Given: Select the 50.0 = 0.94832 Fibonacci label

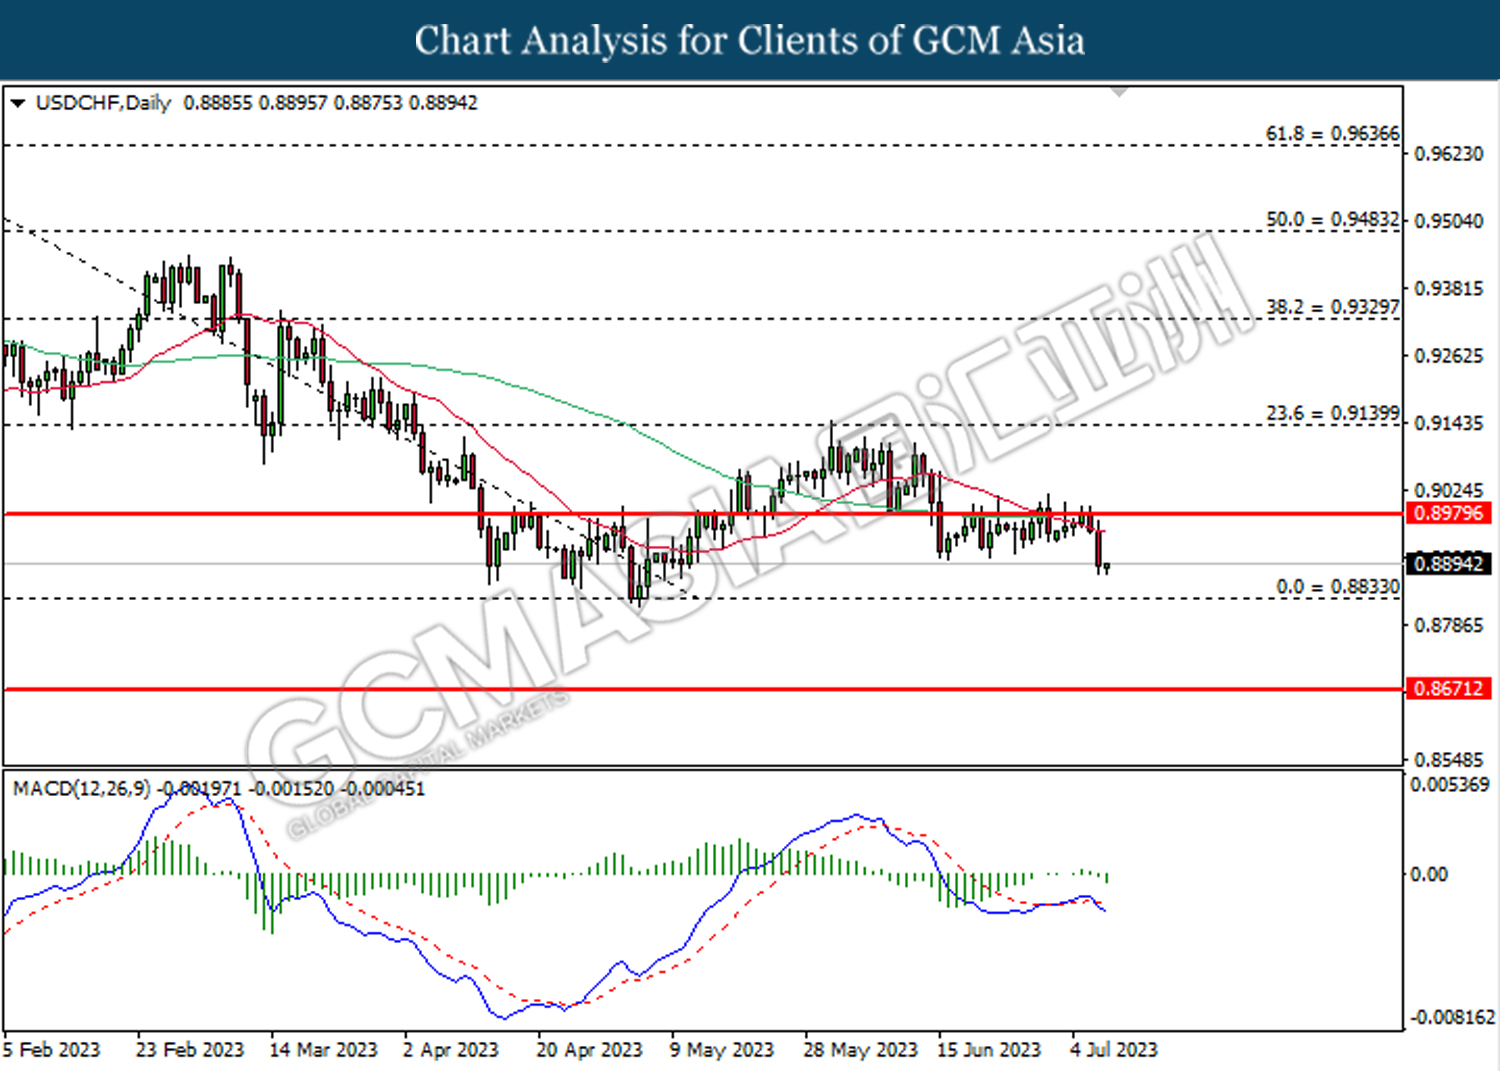Looking at the screenshot, I should click(1332, 219).
